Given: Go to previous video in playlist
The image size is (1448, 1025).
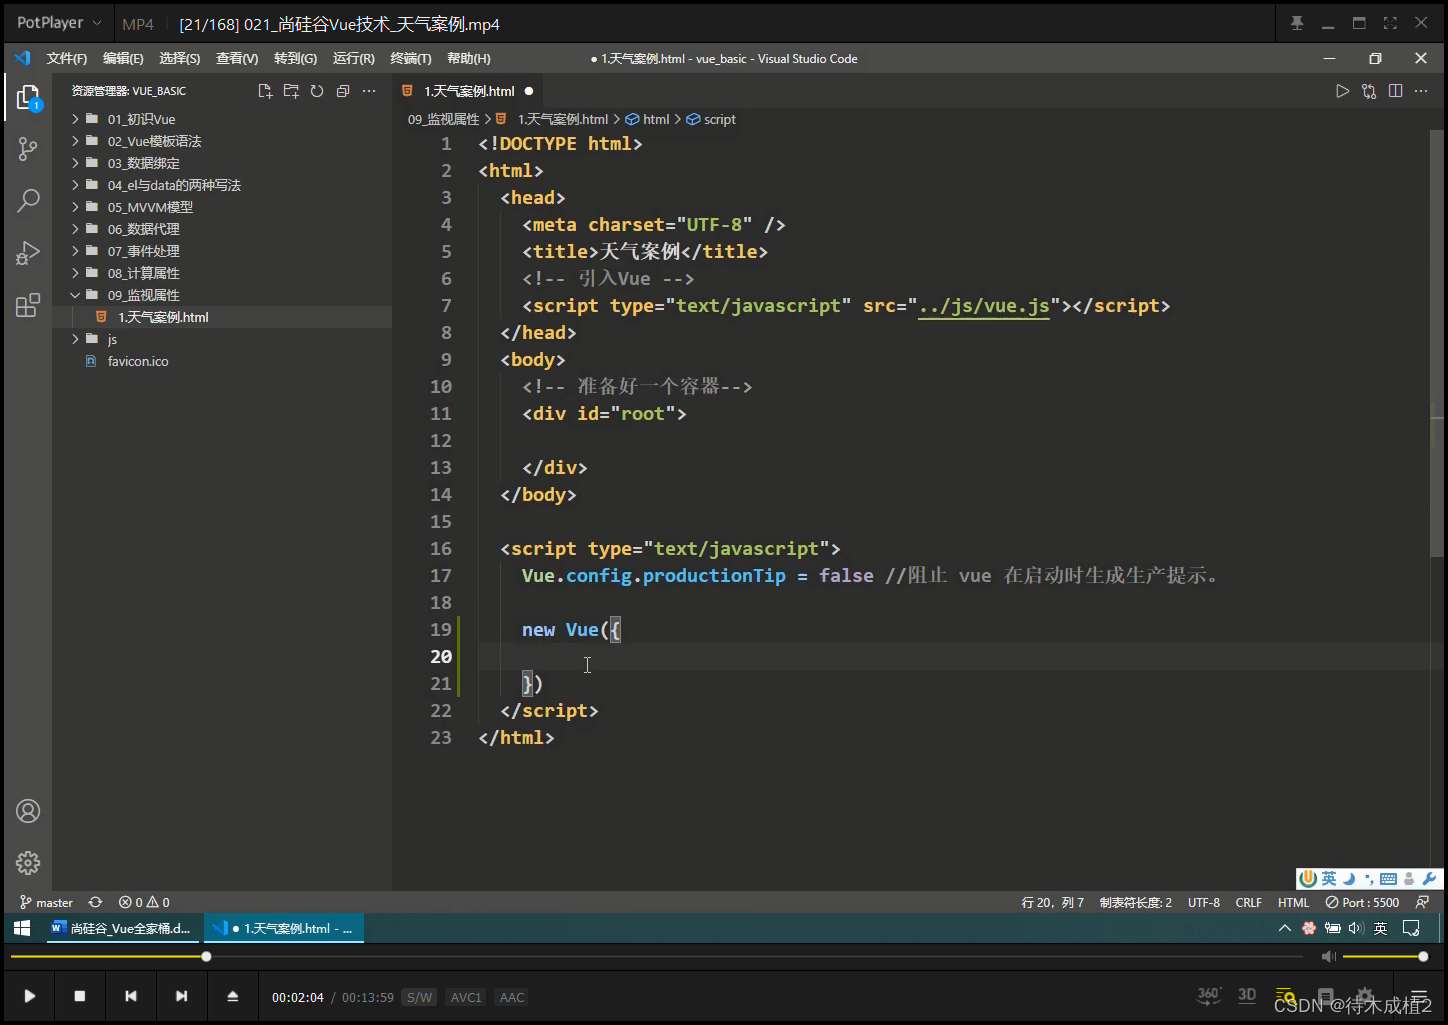Looking at the screenshot, I should (130, 996).
